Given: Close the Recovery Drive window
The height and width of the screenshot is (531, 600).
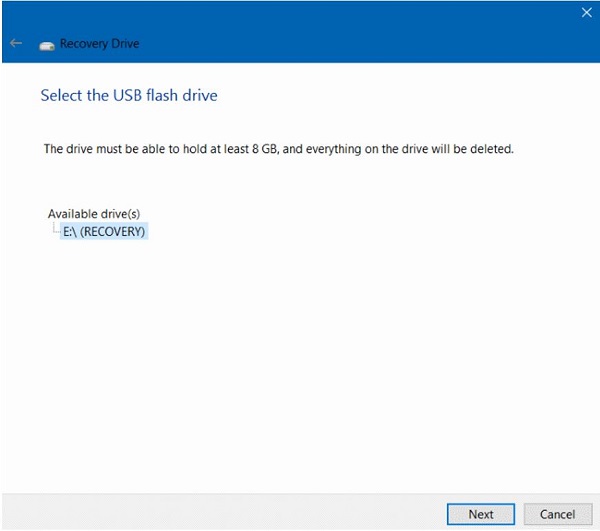Looking at the screenshot, I should (x=586, y=13).
